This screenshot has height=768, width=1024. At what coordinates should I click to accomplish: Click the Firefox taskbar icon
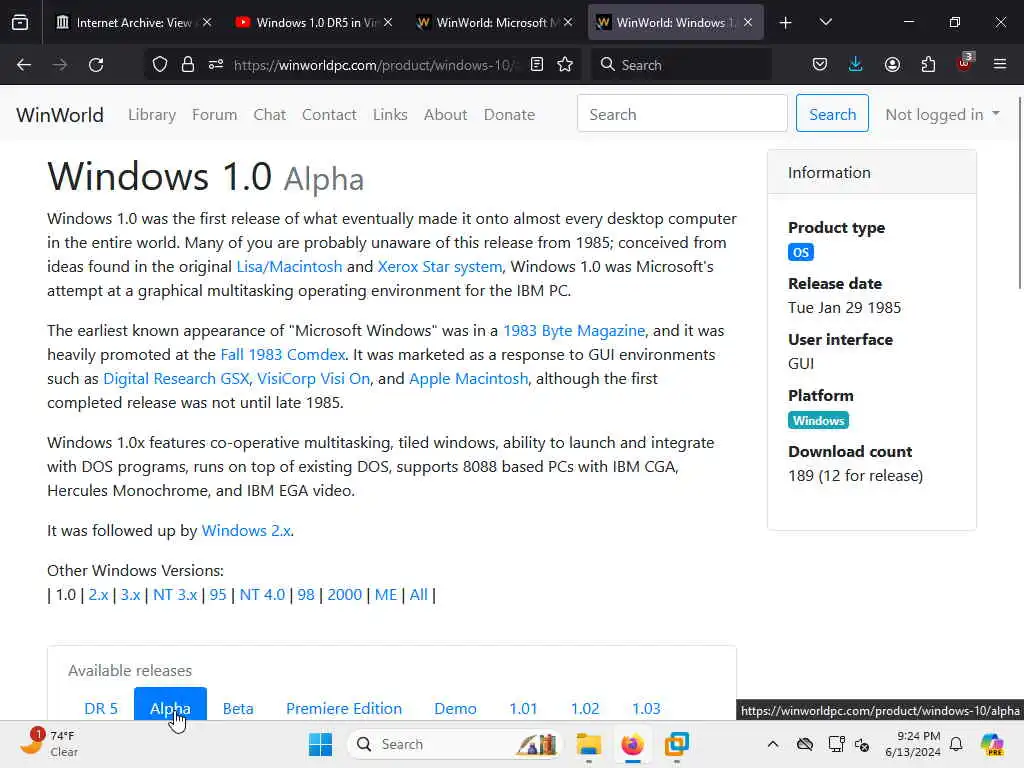(632, 744)
